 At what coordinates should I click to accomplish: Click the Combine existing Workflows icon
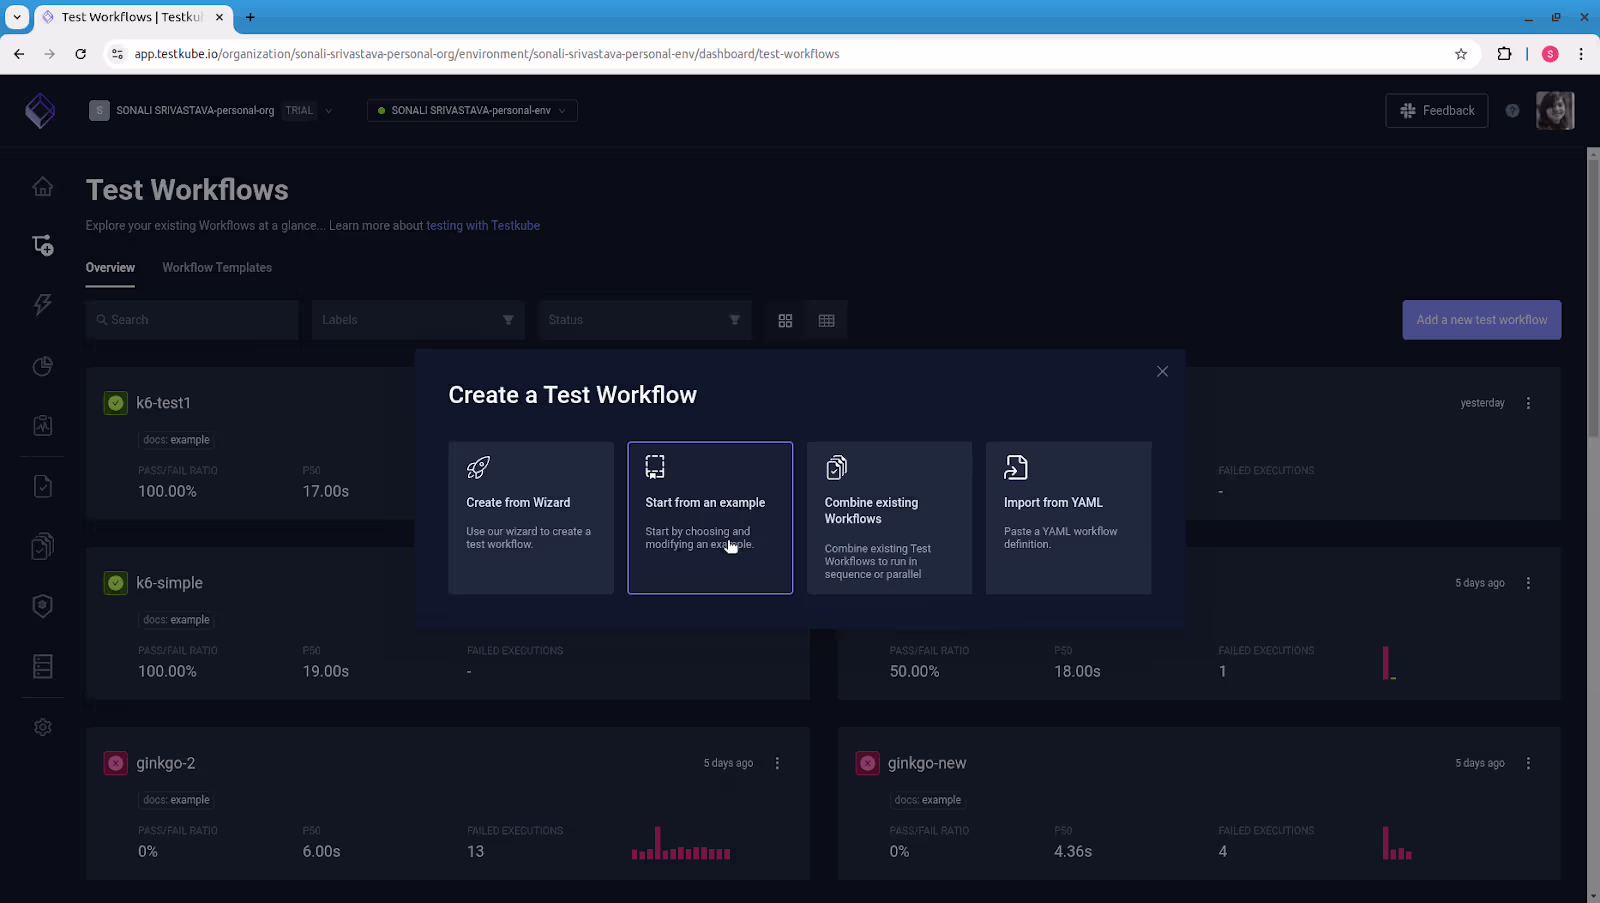tap(836, 467)
